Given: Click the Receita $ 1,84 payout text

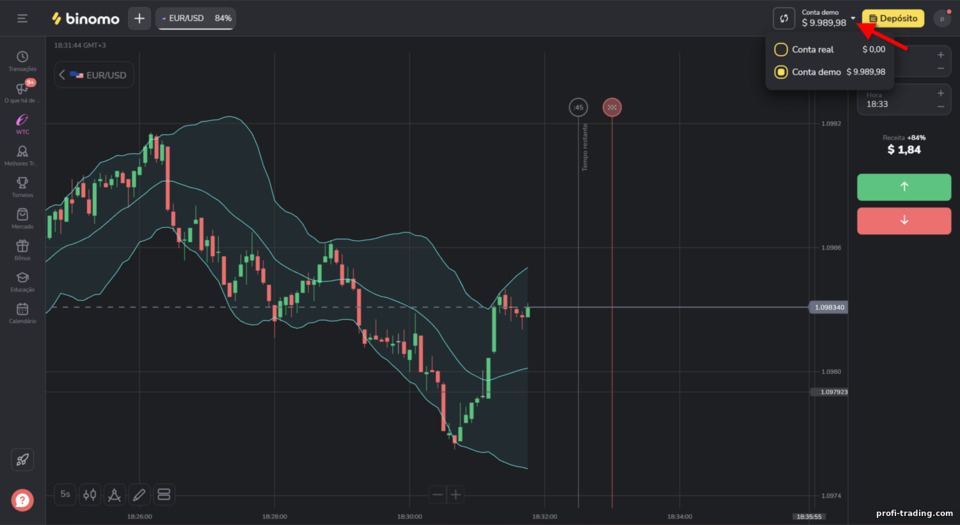Looking at the screenshot, I should [x=904, y=145].
